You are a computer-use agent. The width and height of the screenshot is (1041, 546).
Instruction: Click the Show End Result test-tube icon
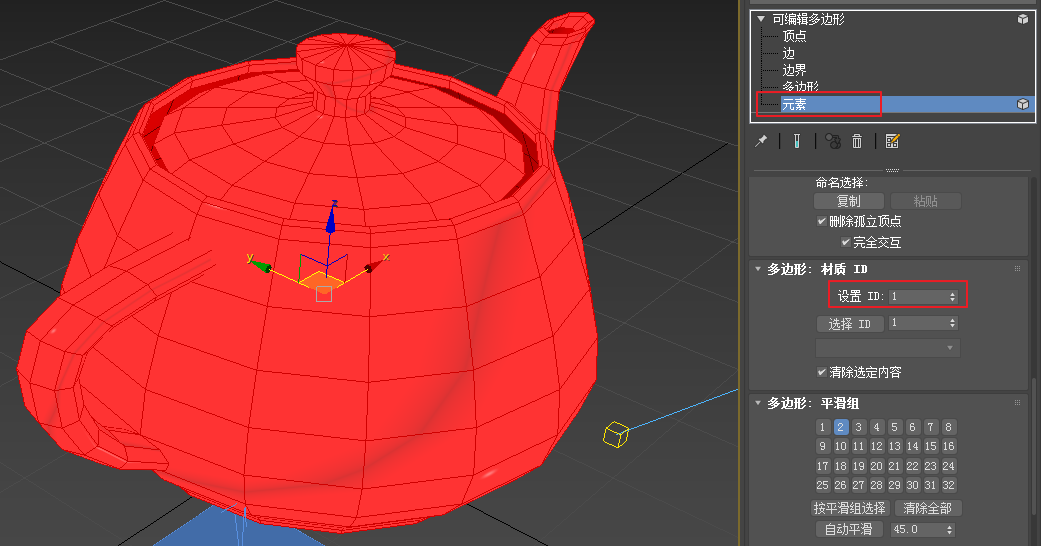click(x=797, y=141)
